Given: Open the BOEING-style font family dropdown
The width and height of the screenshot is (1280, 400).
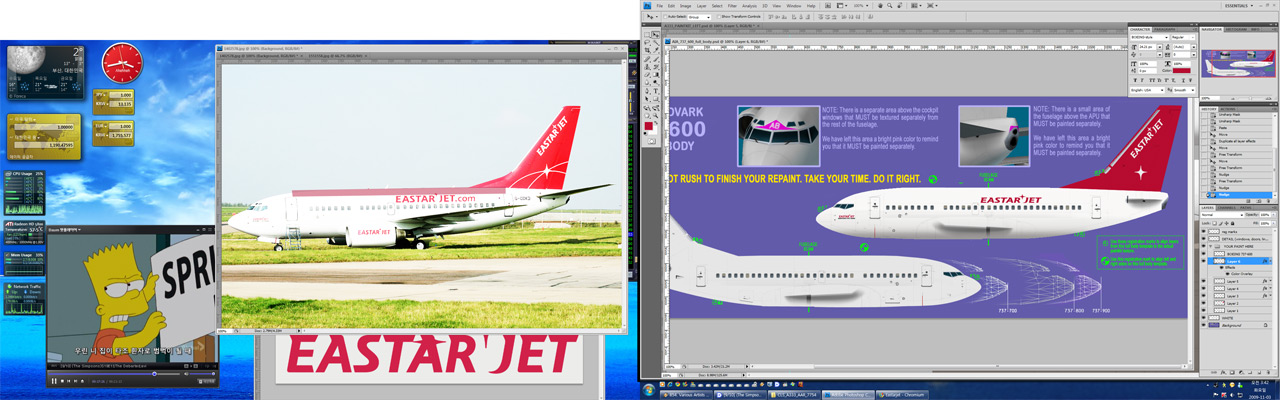Looking at the screenshot, I should (1148, 37).
